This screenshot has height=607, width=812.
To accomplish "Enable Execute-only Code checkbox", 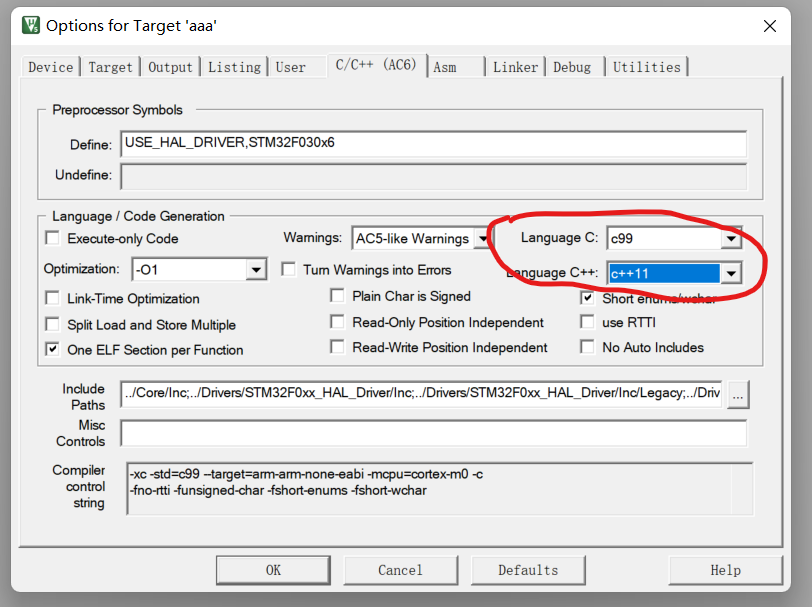I will coord(52,238).
